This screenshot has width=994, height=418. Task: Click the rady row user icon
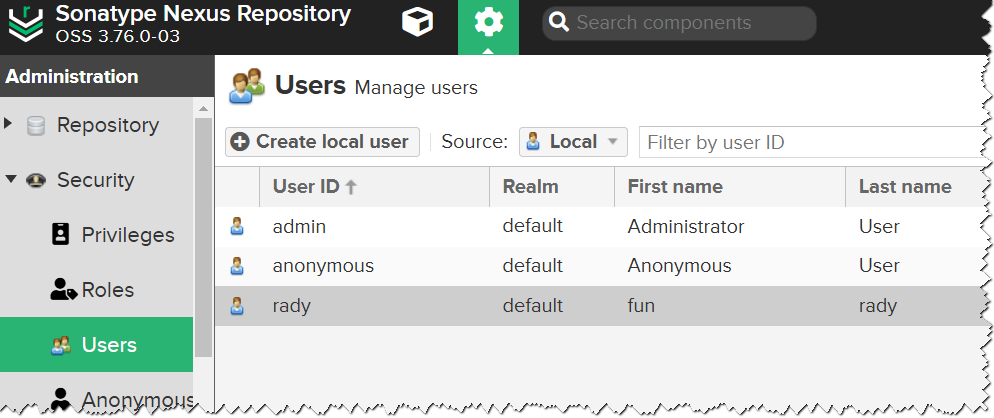coord(236,306)
